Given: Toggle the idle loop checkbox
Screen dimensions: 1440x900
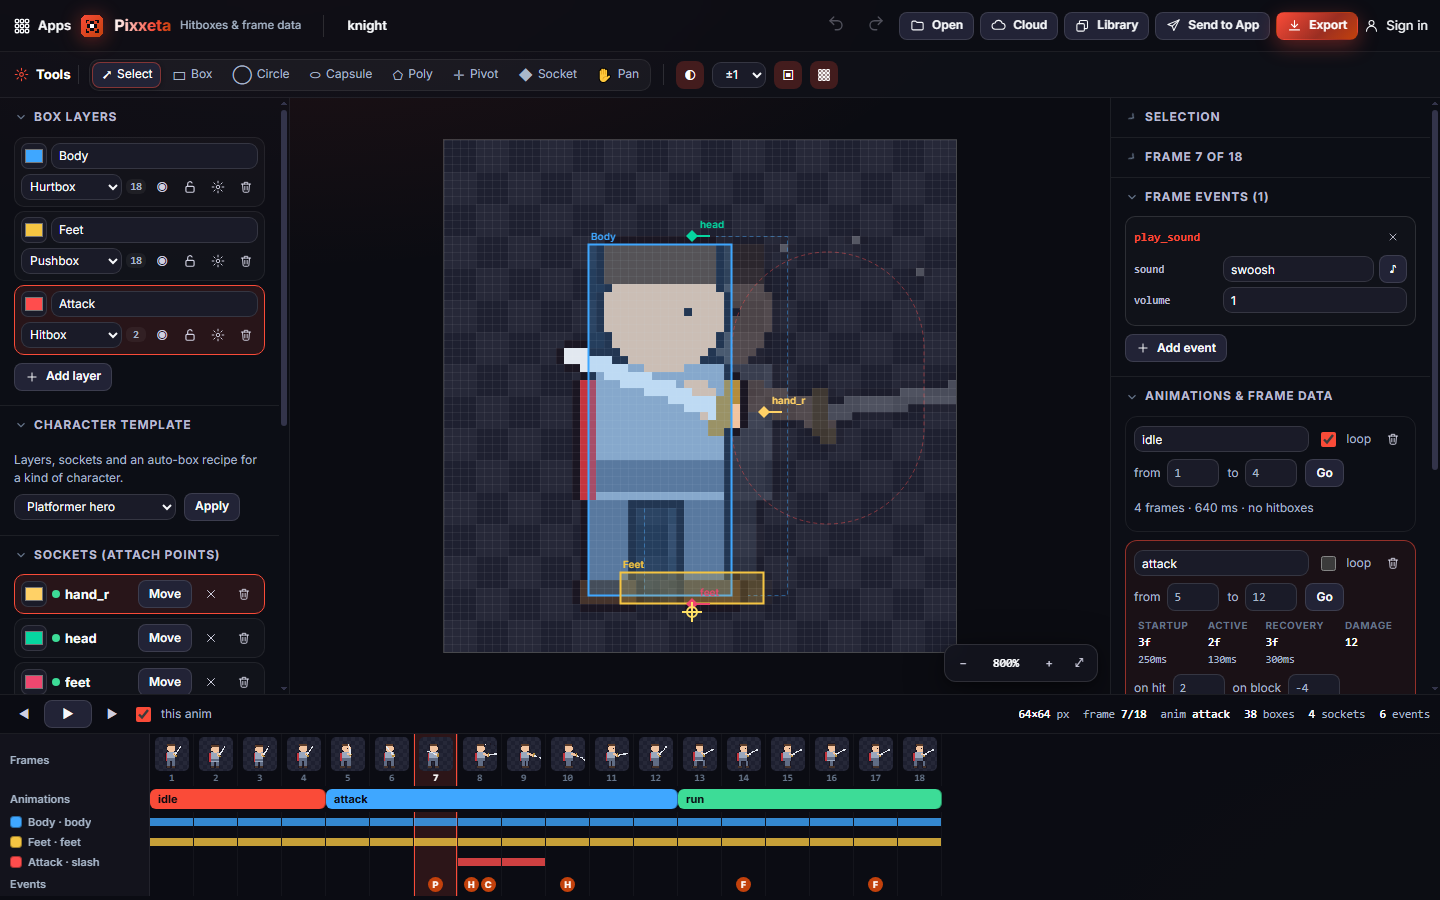Looking at the screenshot, I should 1328,439.
